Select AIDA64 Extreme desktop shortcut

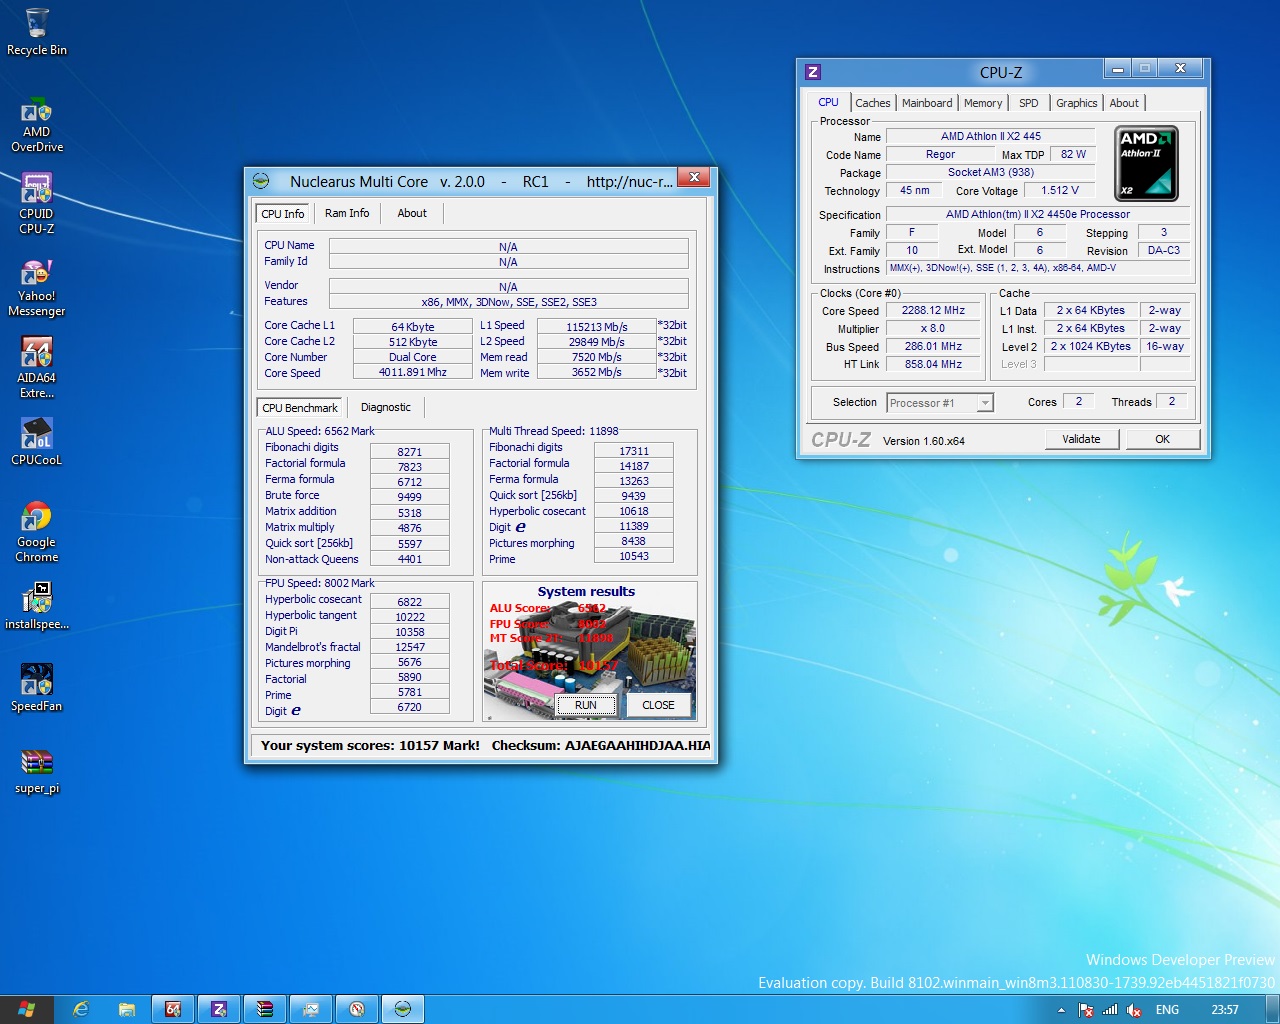[37, 368]
